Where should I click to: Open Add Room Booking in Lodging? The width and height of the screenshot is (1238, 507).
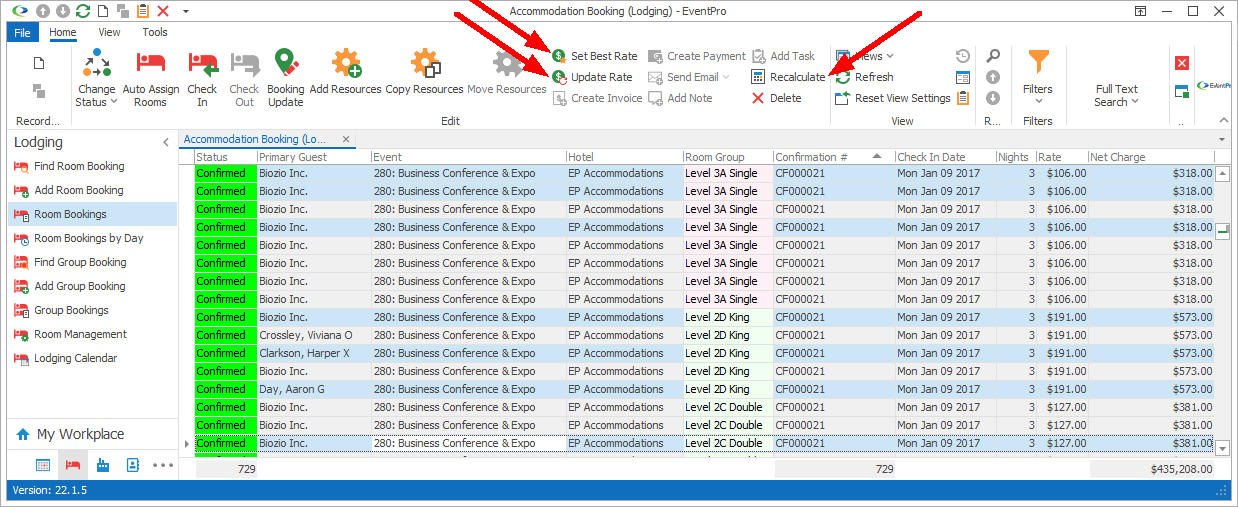pyautogui.click(x=92, y=190)
